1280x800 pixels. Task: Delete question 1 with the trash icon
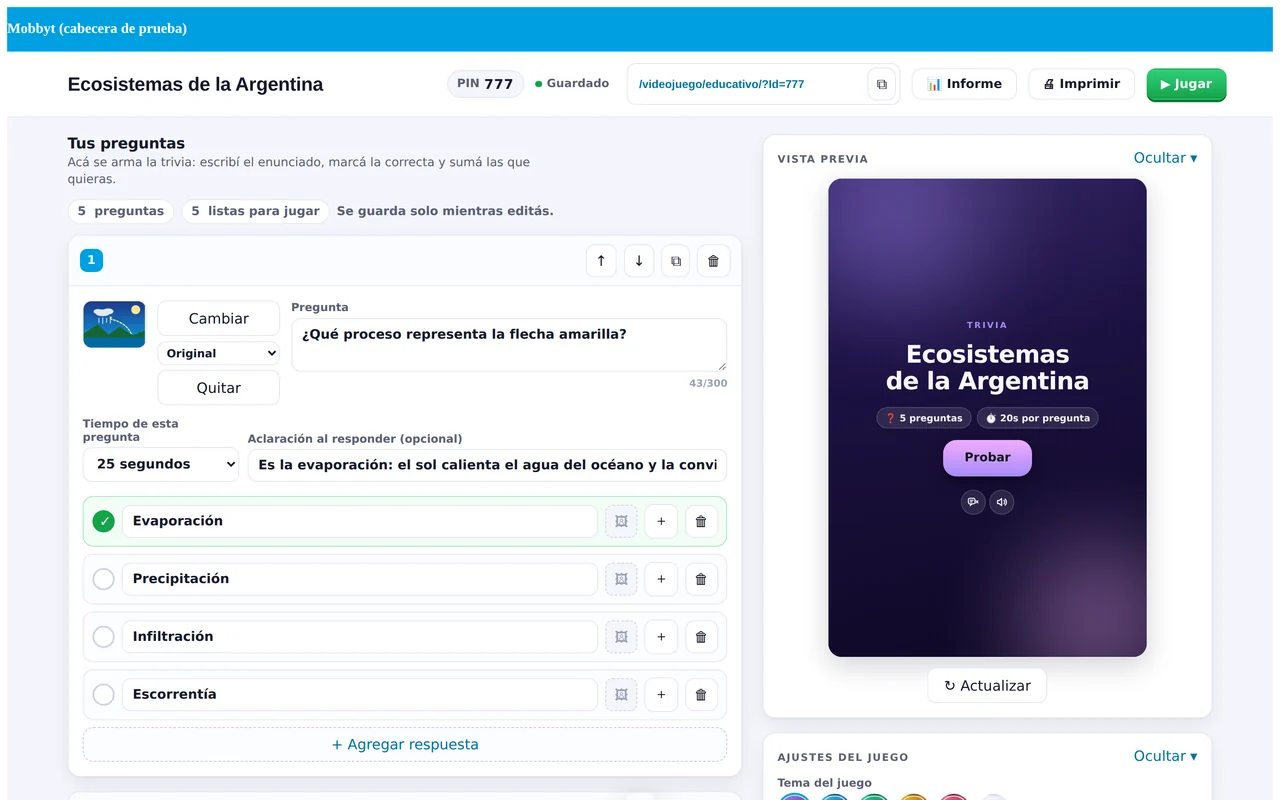pyautogui.click(x=713, y=261)
